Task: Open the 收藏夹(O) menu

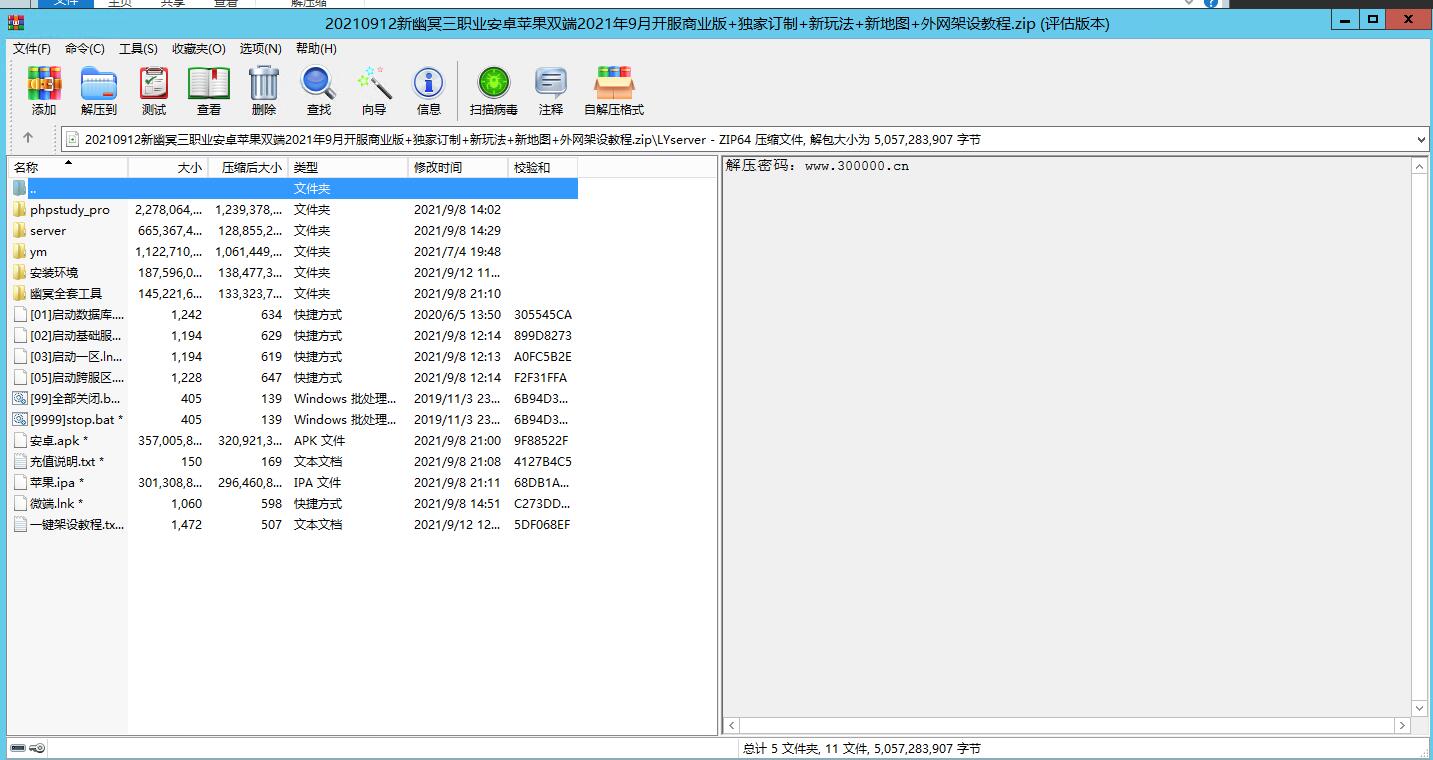Action: point(198,48)
